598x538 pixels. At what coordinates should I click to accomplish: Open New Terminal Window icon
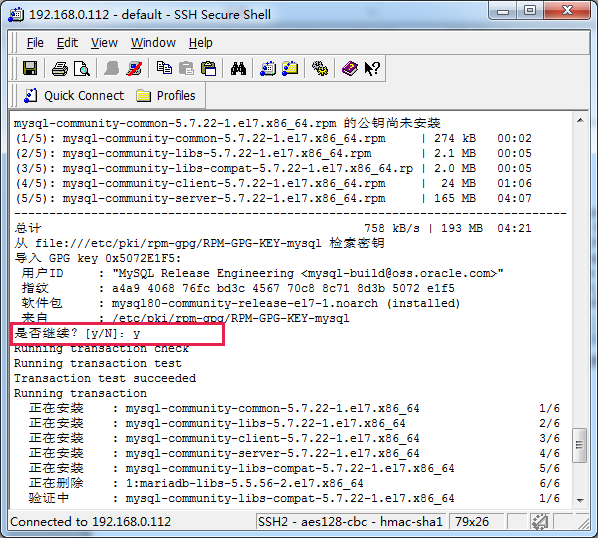click(268, 69)
